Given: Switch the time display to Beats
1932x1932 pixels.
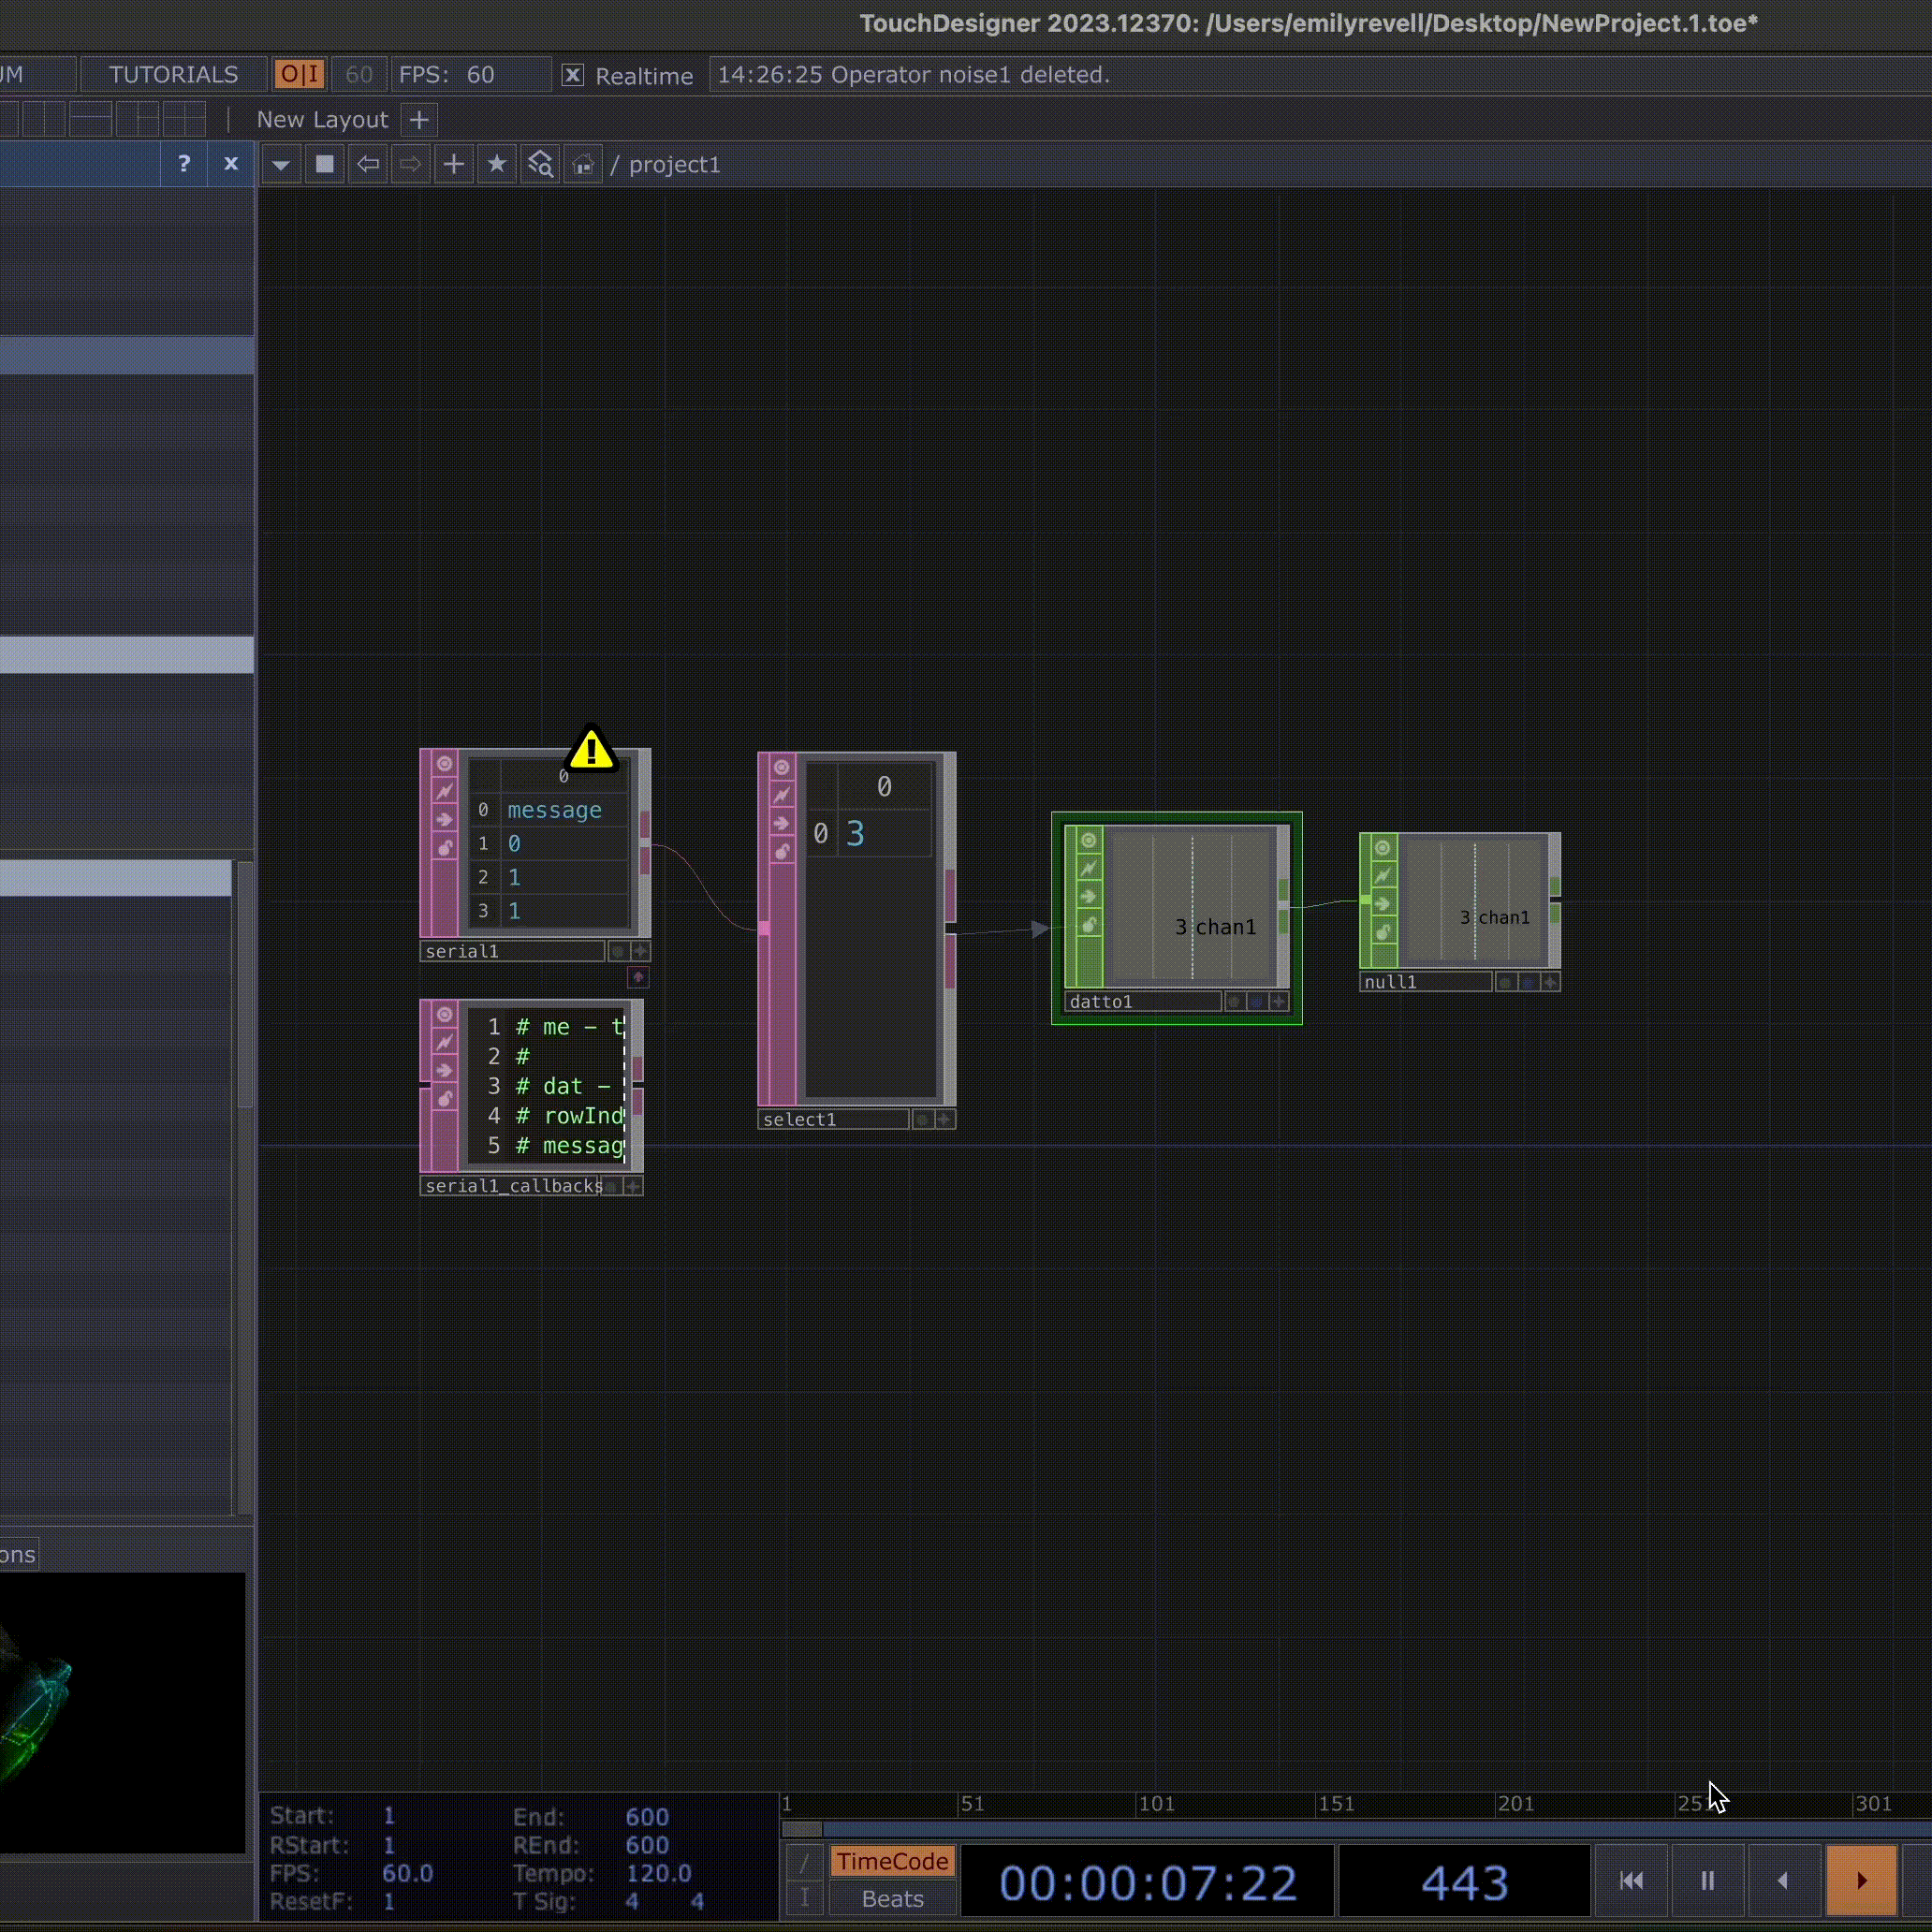Looking at the screenshot, I should click(891, 1898).
